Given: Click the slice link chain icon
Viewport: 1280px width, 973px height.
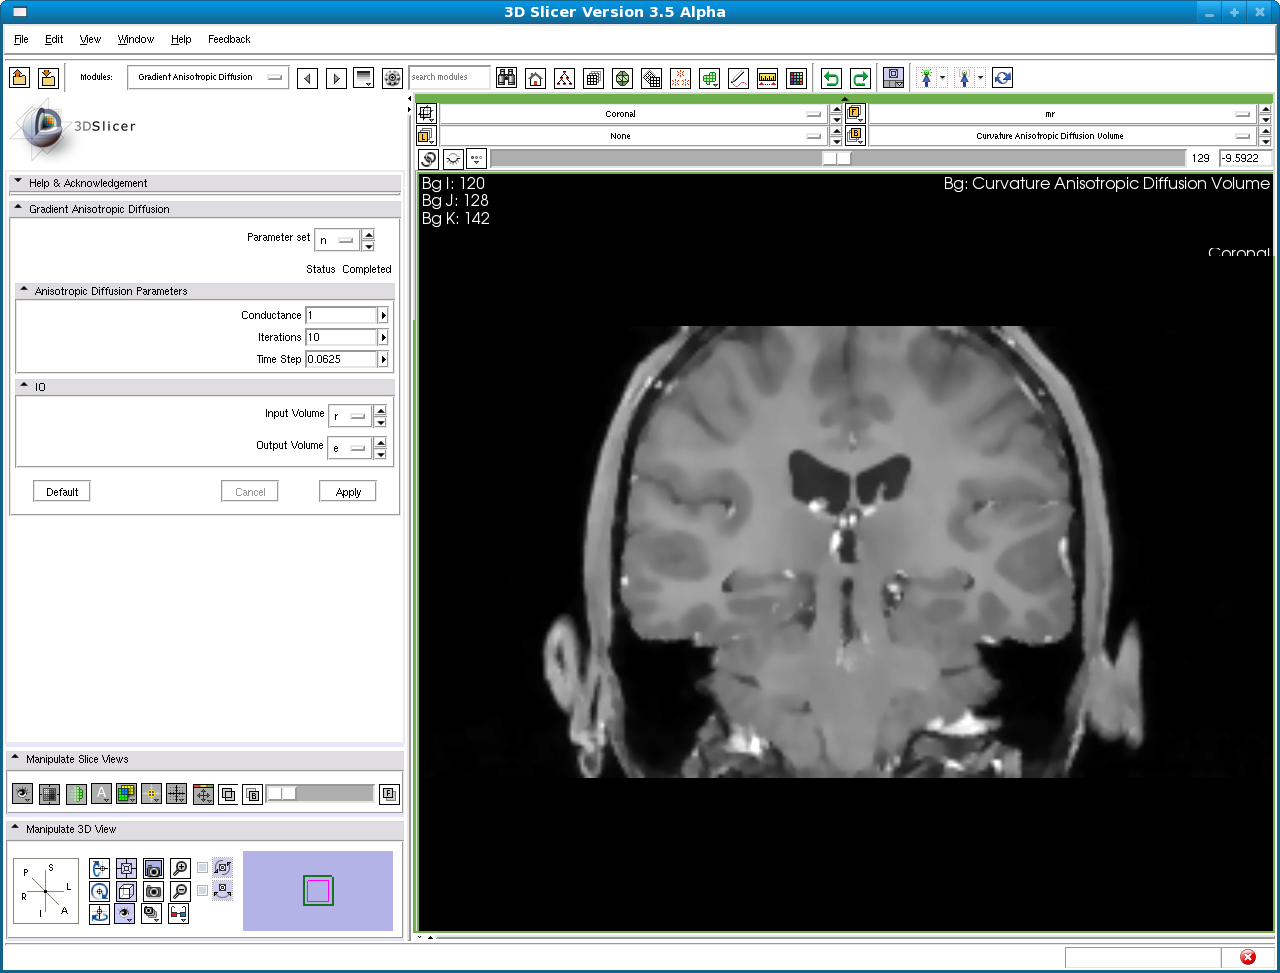Looking at the screenshot, I should click(x=428, y=158).
